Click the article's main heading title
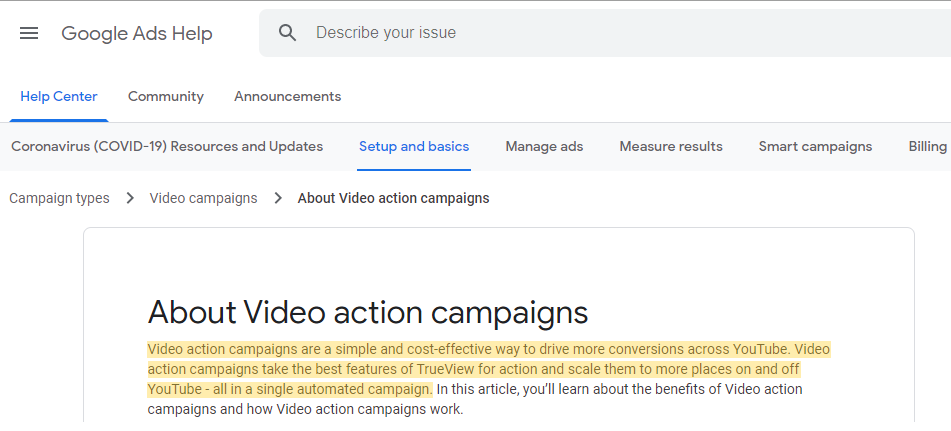951x431 pixels. pyautogui.click(x=367, y=312)
